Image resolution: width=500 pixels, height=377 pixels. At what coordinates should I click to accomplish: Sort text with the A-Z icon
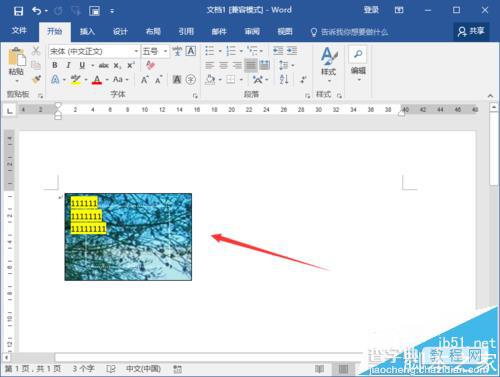point(284,80)
